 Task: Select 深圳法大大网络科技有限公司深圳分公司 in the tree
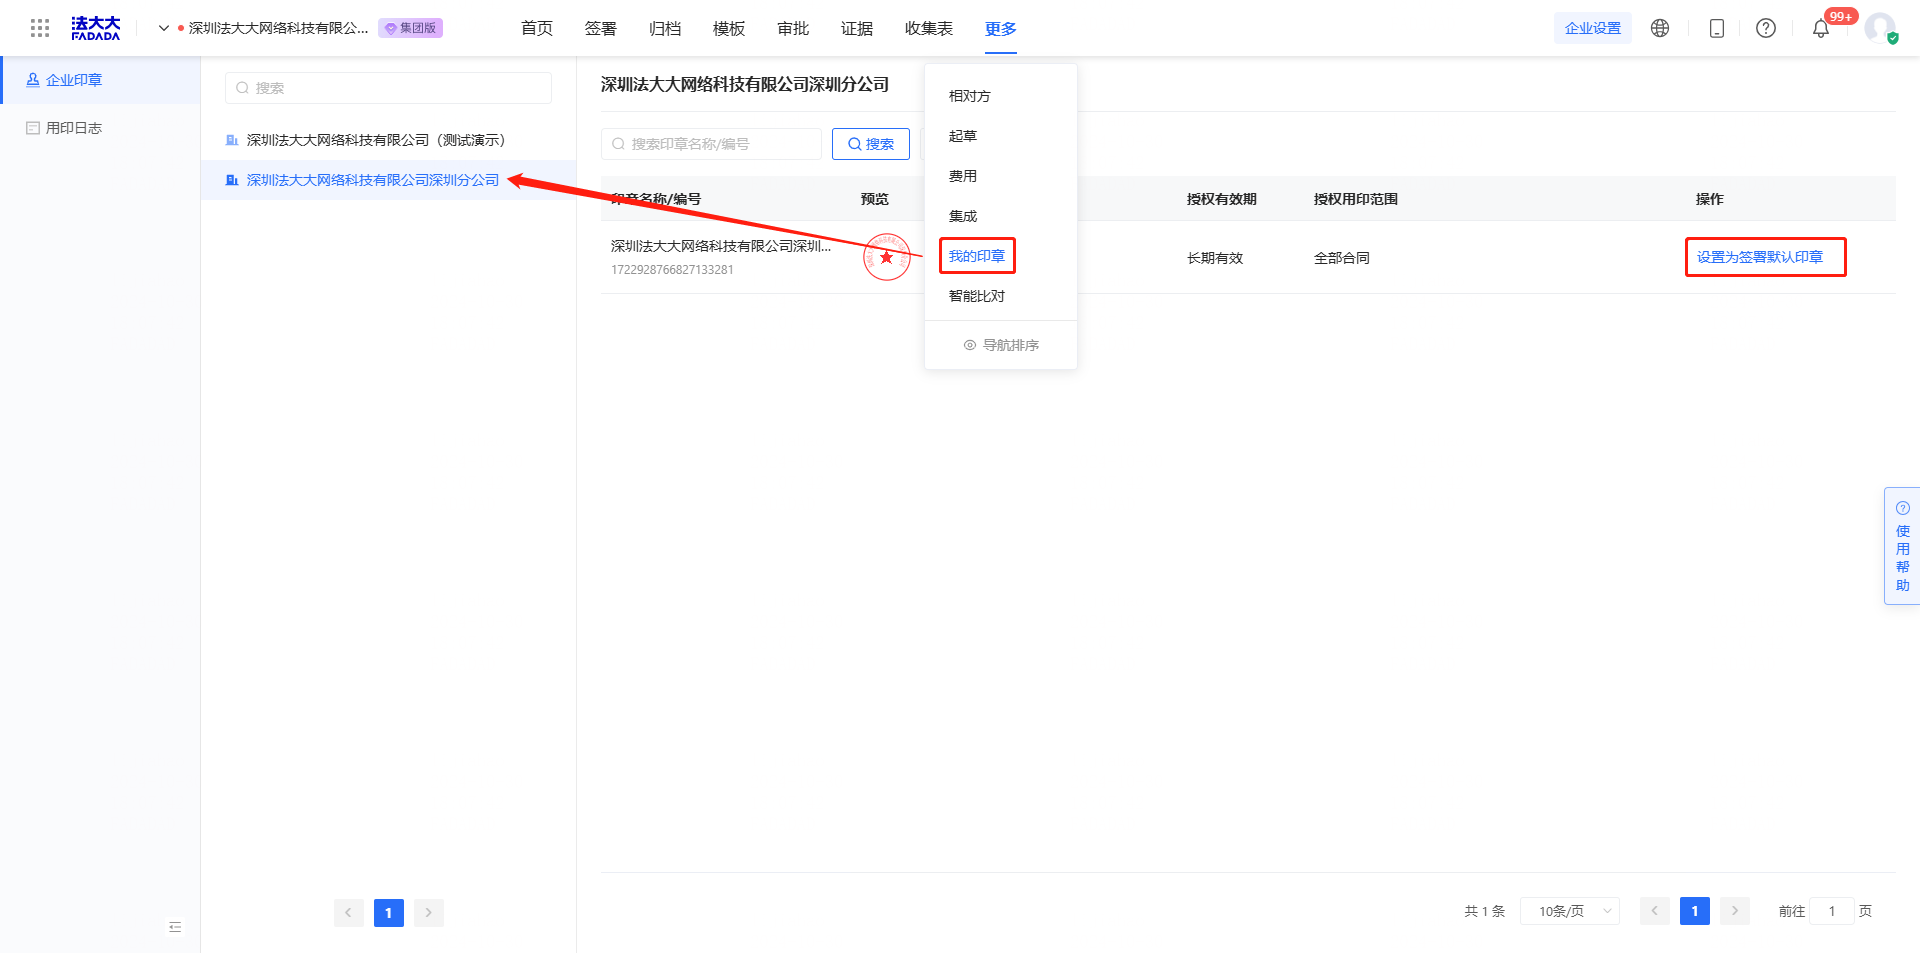388,180
